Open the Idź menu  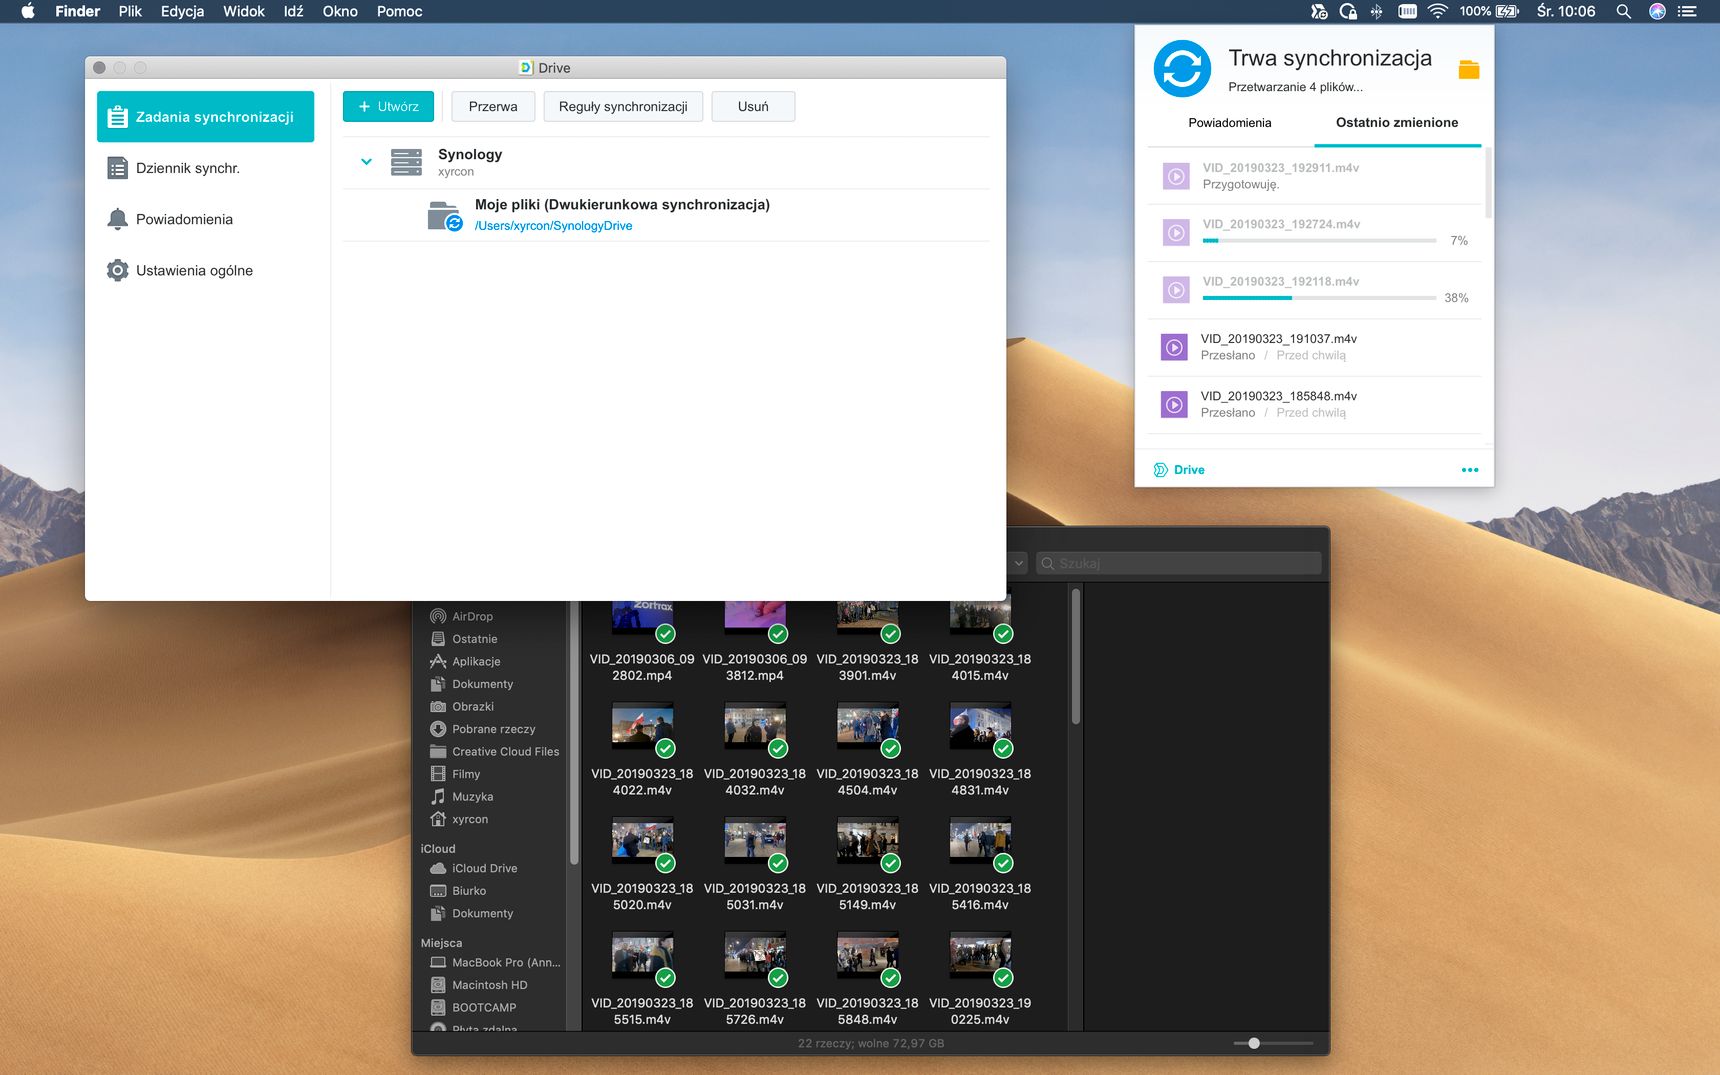(x=293, y=11)
